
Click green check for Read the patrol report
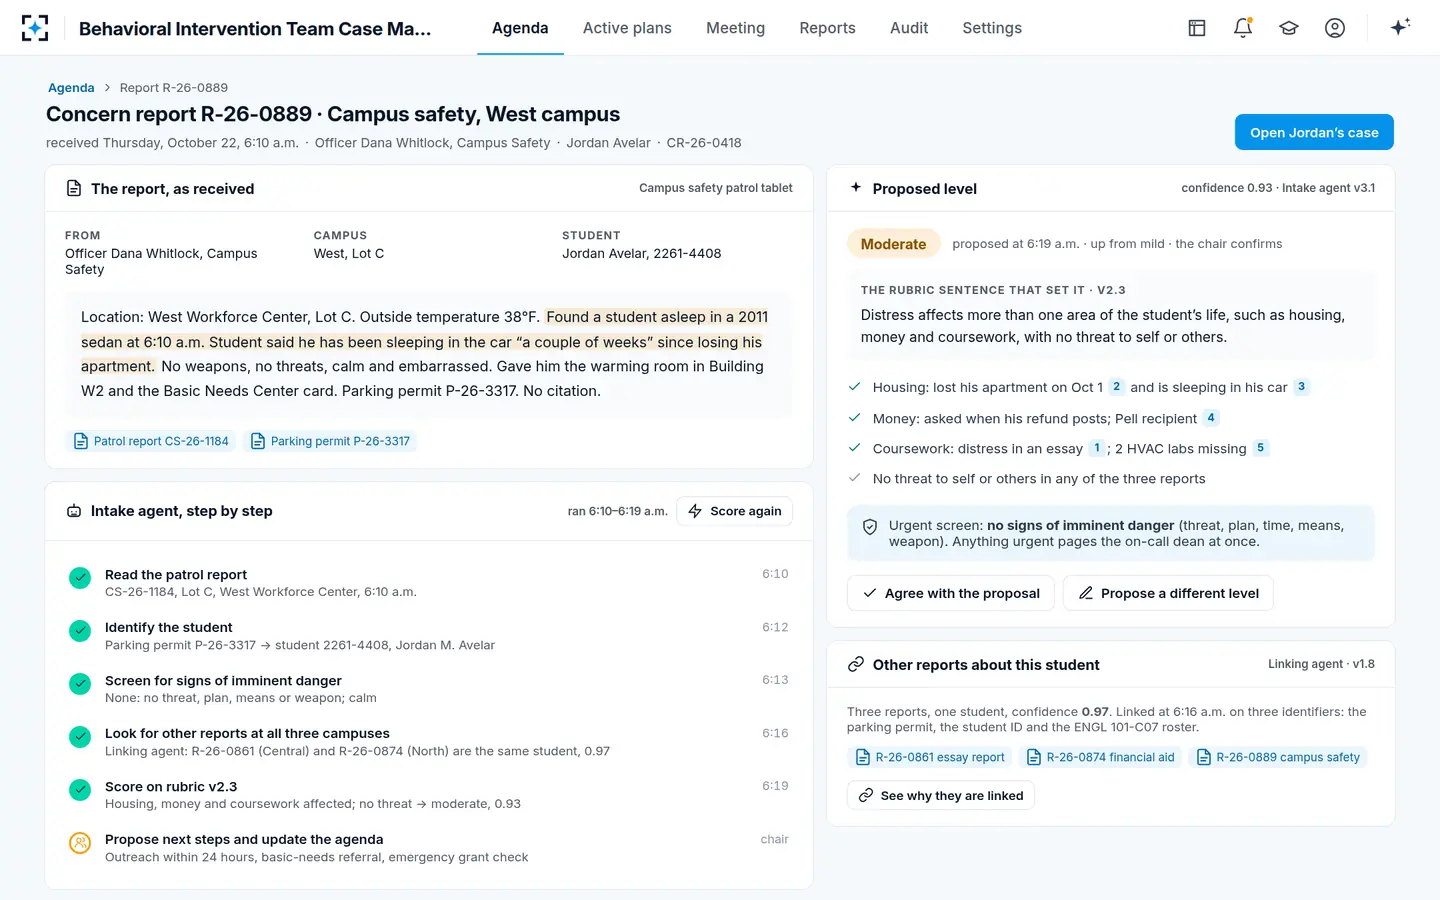(80, 578)
